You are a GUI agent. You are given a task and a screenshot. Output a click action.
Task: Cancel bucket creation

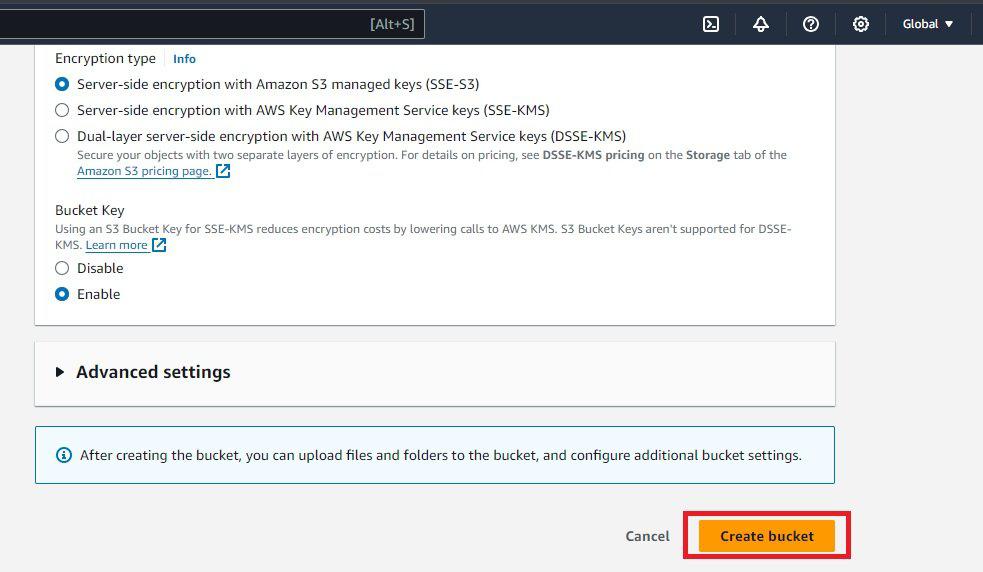647,536
